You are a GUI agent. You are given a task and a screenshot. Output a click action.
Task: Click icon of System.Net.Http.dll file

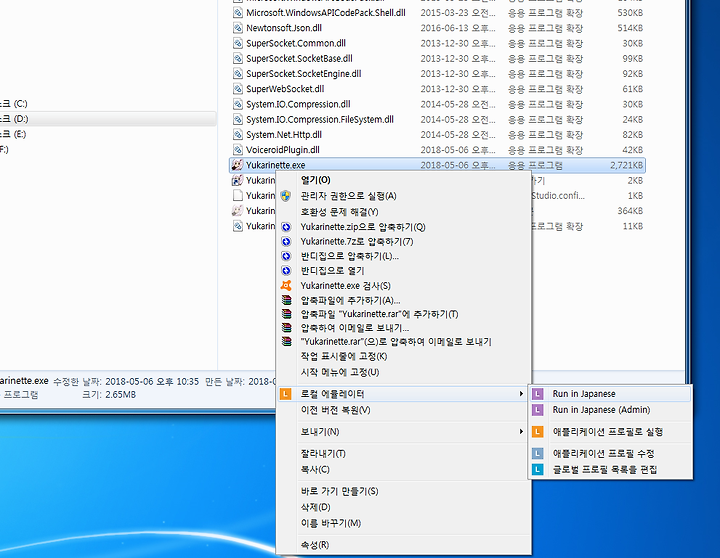click(237, 135)
